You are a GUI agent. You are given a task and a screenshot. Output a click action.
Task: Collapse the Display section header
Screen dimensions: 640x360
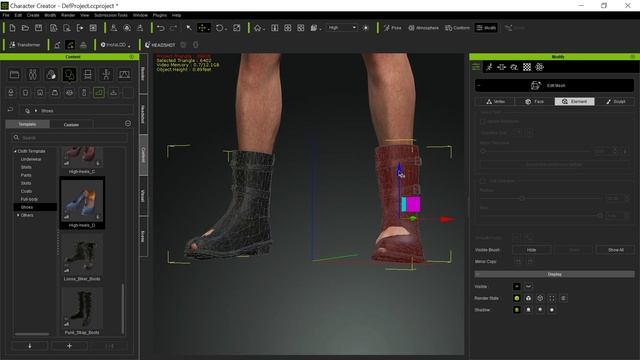click(554, 274)
